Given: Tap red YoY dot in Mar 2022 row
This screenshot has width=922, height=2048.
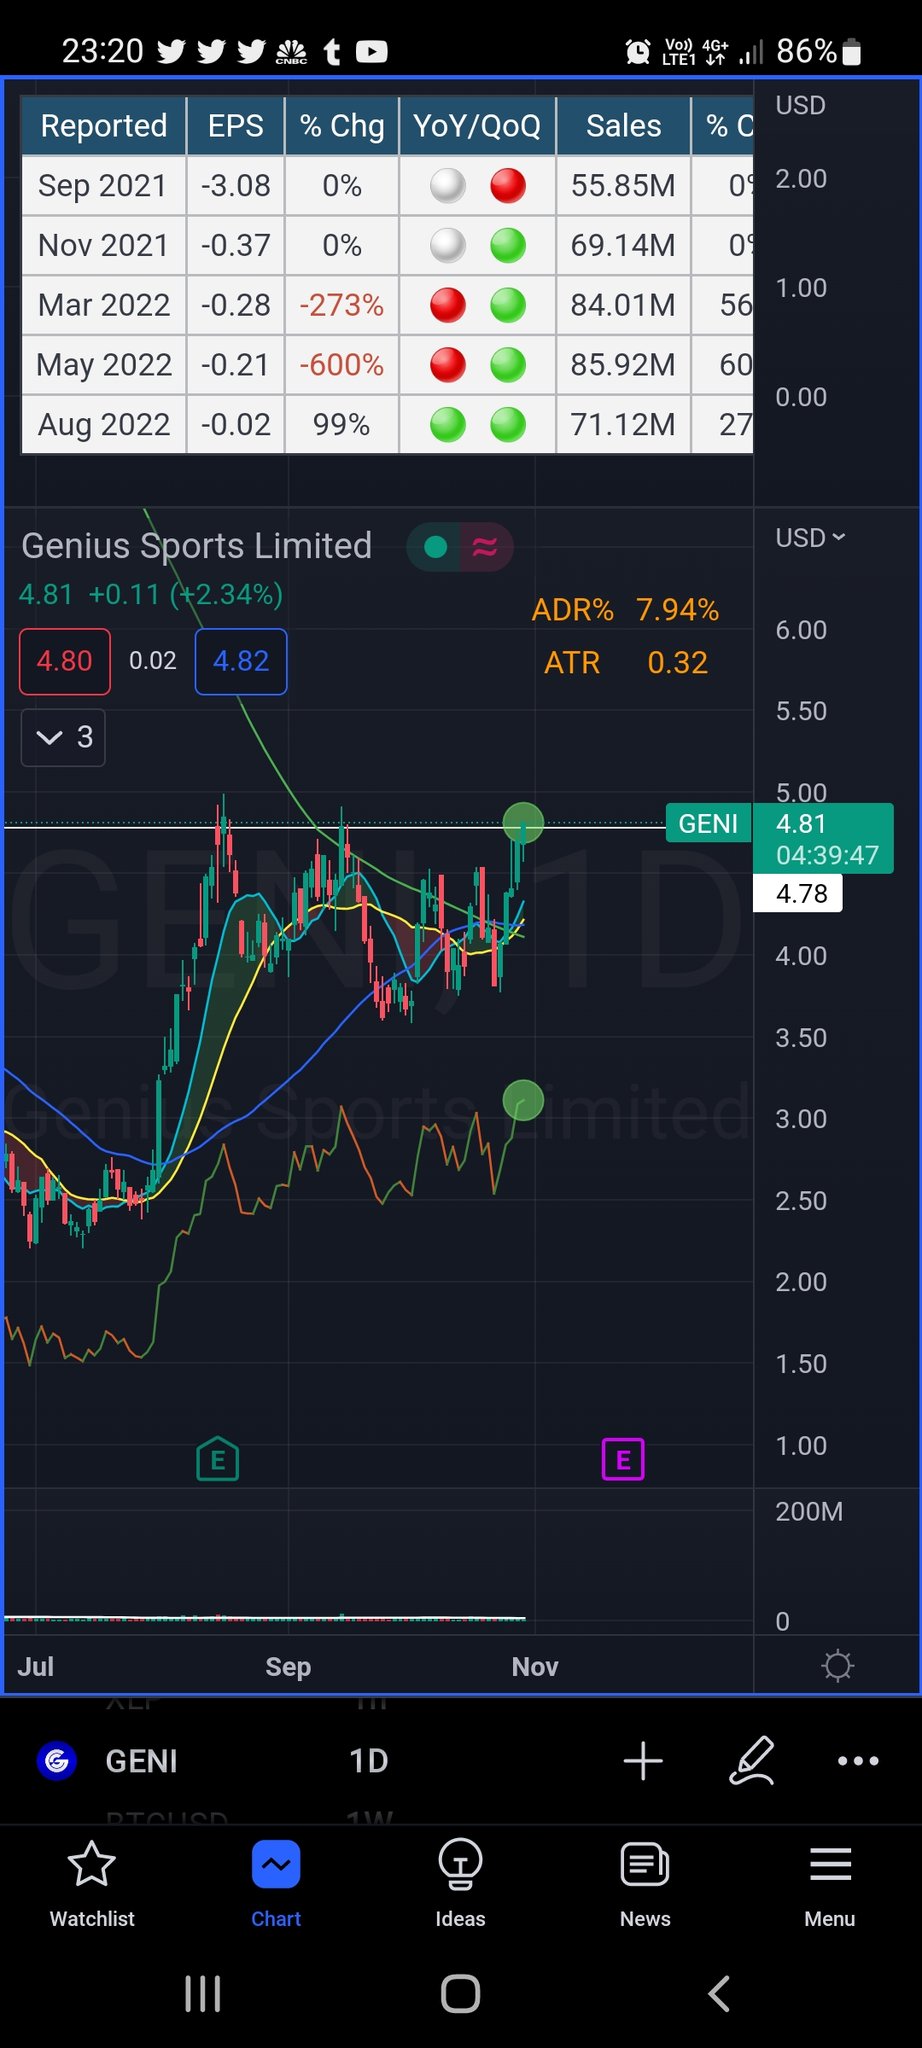Looking at the screenshot, I should (x=448, y=305).
